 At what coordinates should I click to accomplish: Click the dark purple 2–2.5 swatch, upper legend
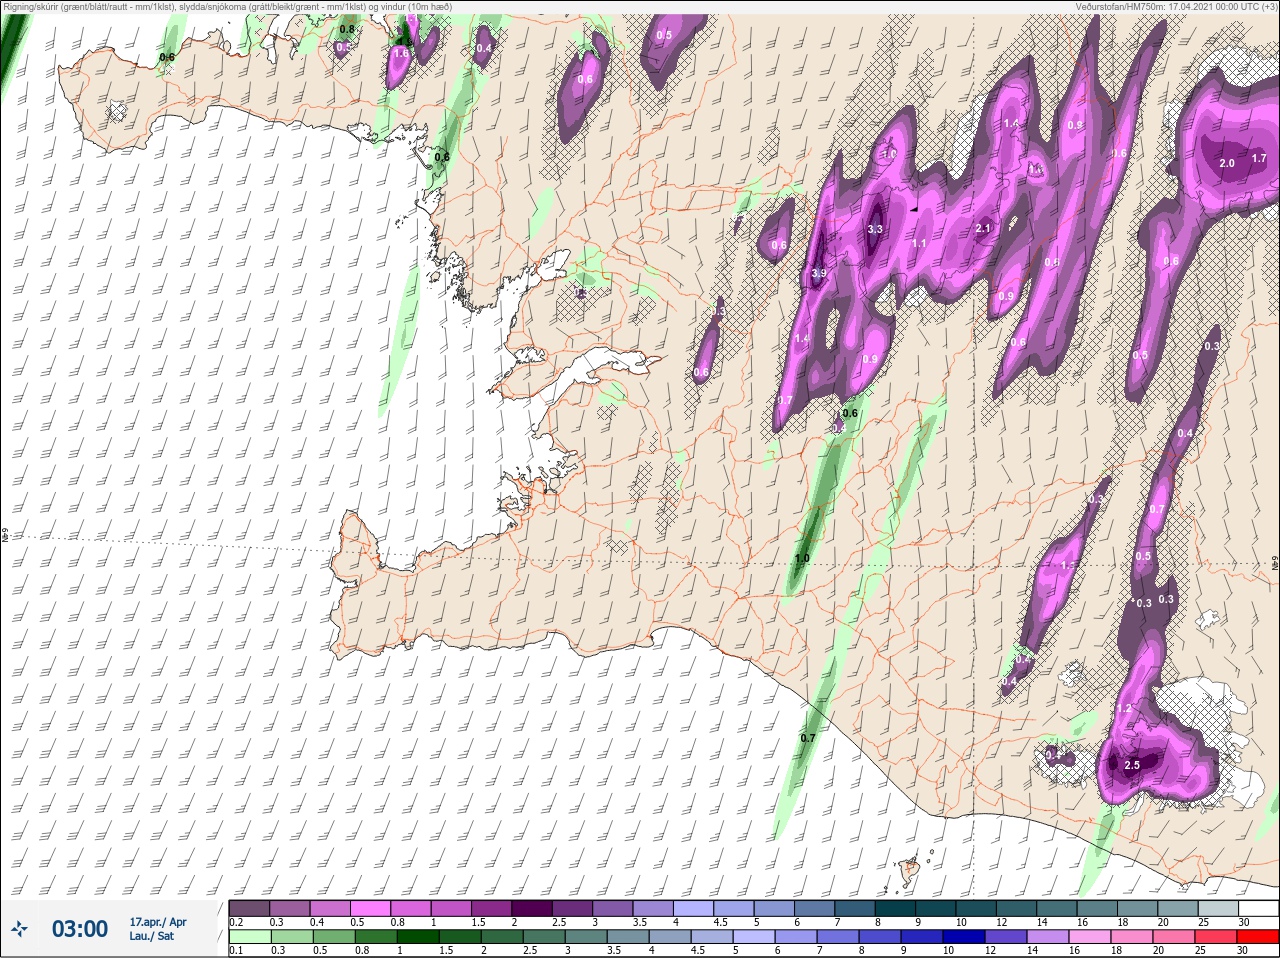[x=532, y=908]
